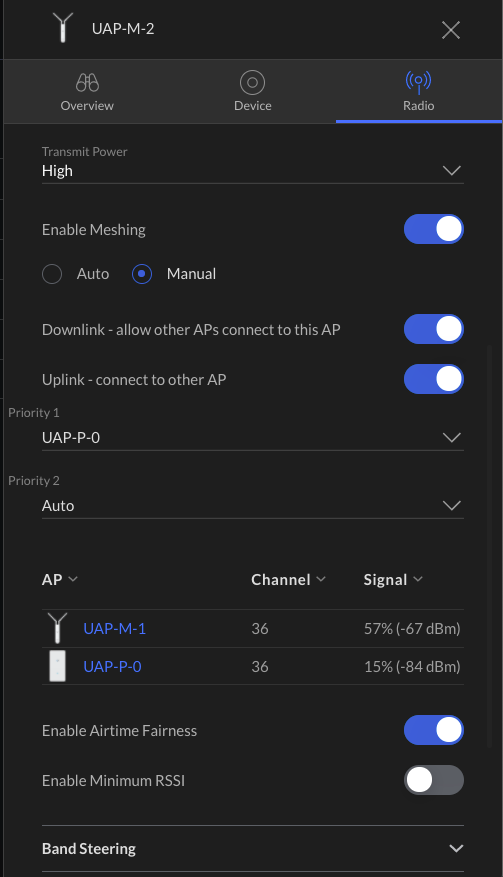Switch to the Overview tab

[x=87, y=92]
